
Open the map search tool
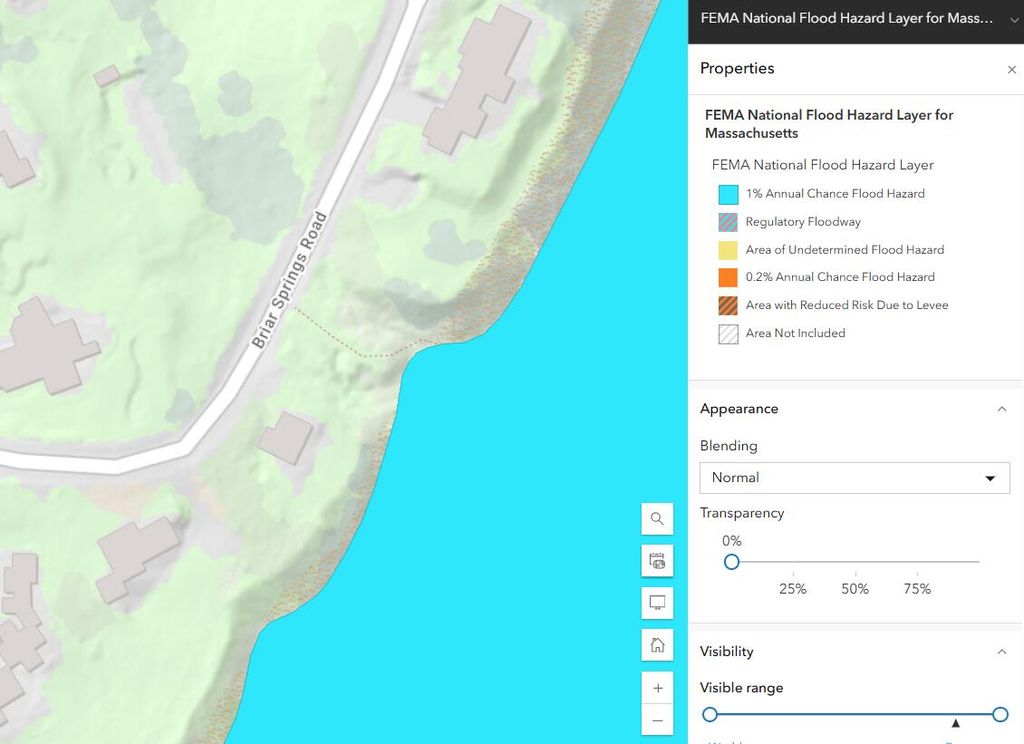[657, 519]
